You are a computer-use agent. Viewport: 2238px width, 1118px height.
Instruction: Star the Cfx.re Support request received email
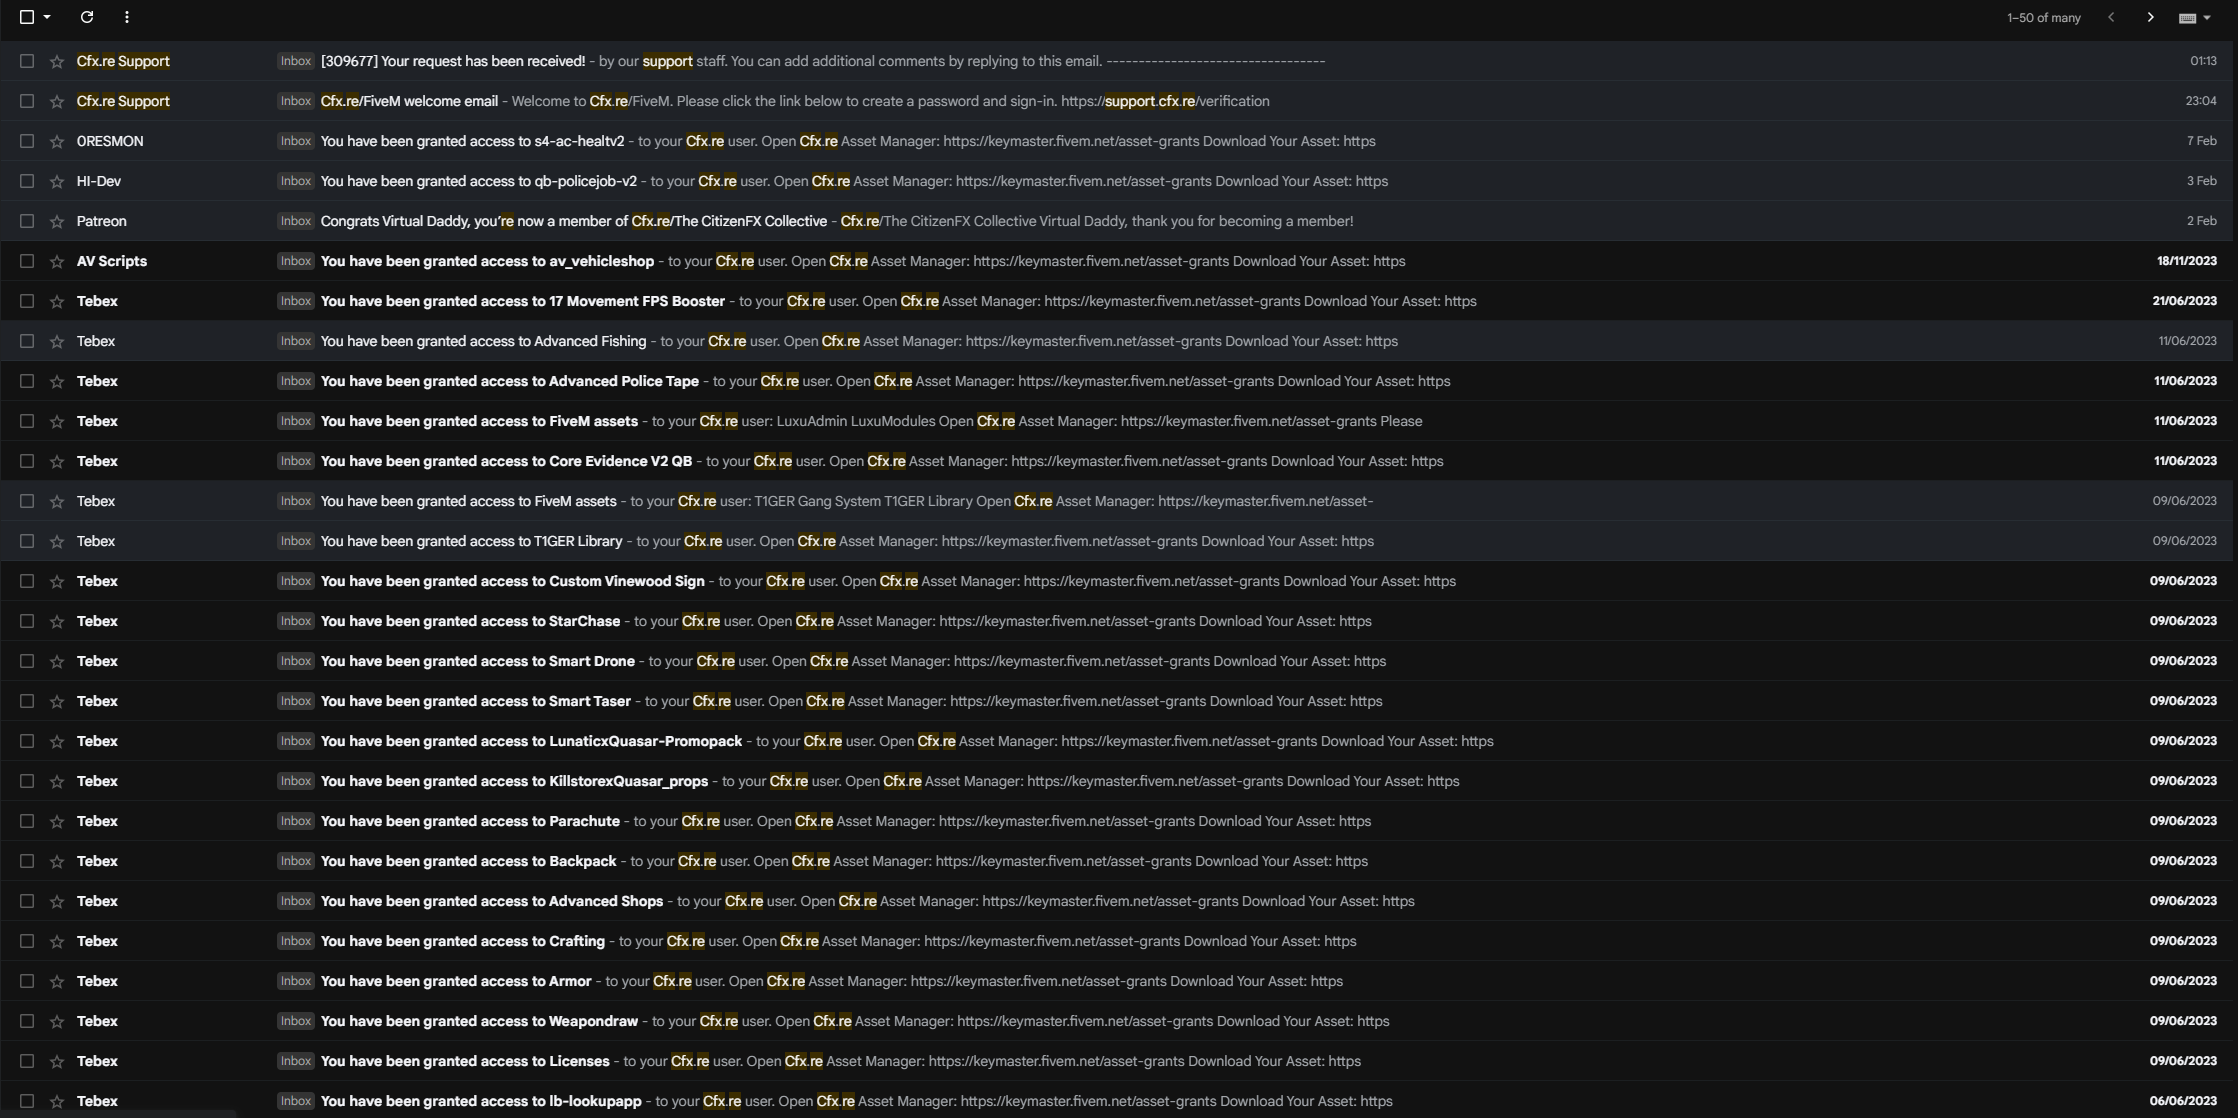[57, 61]
